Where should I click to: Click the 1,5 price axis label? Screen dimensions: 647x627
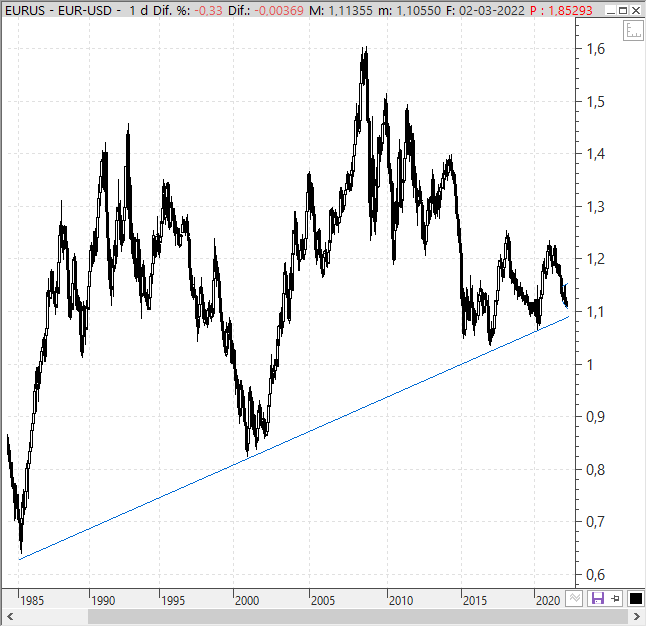click(x=596, y=101)
